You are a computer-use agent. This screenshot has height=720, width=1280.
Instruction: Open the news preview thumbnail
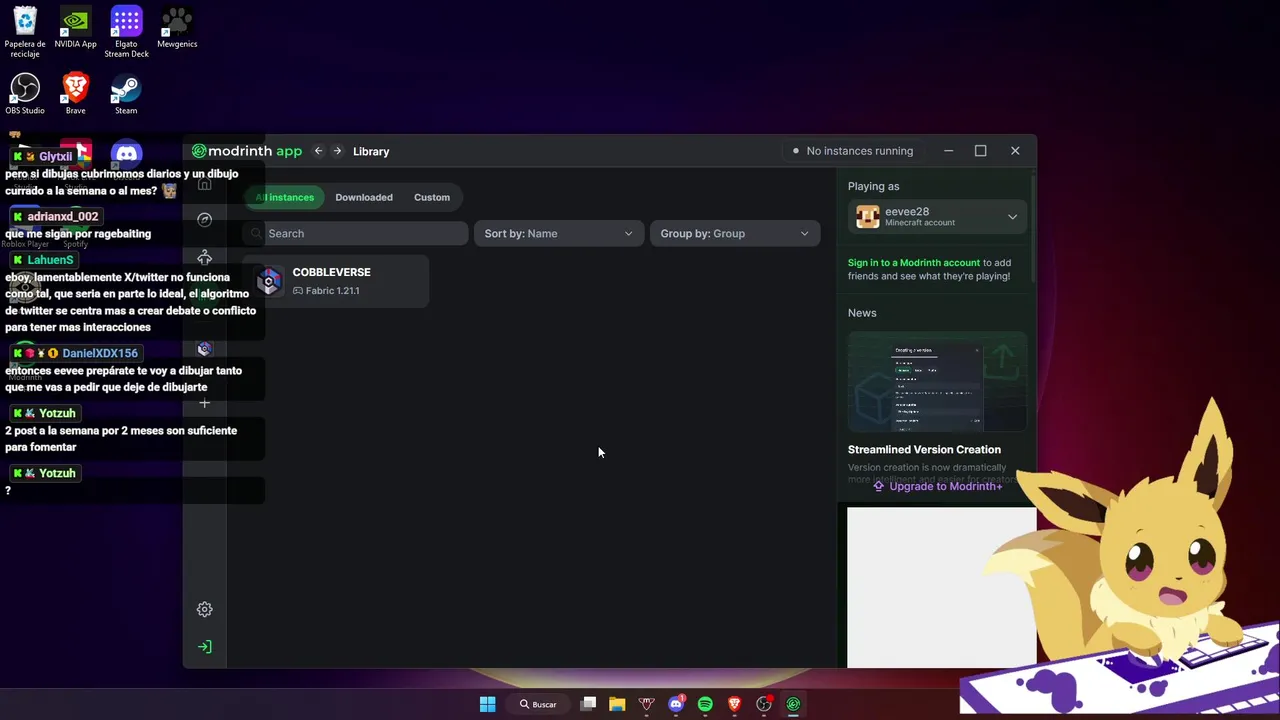pyautogui.click(x=937, y=382)
